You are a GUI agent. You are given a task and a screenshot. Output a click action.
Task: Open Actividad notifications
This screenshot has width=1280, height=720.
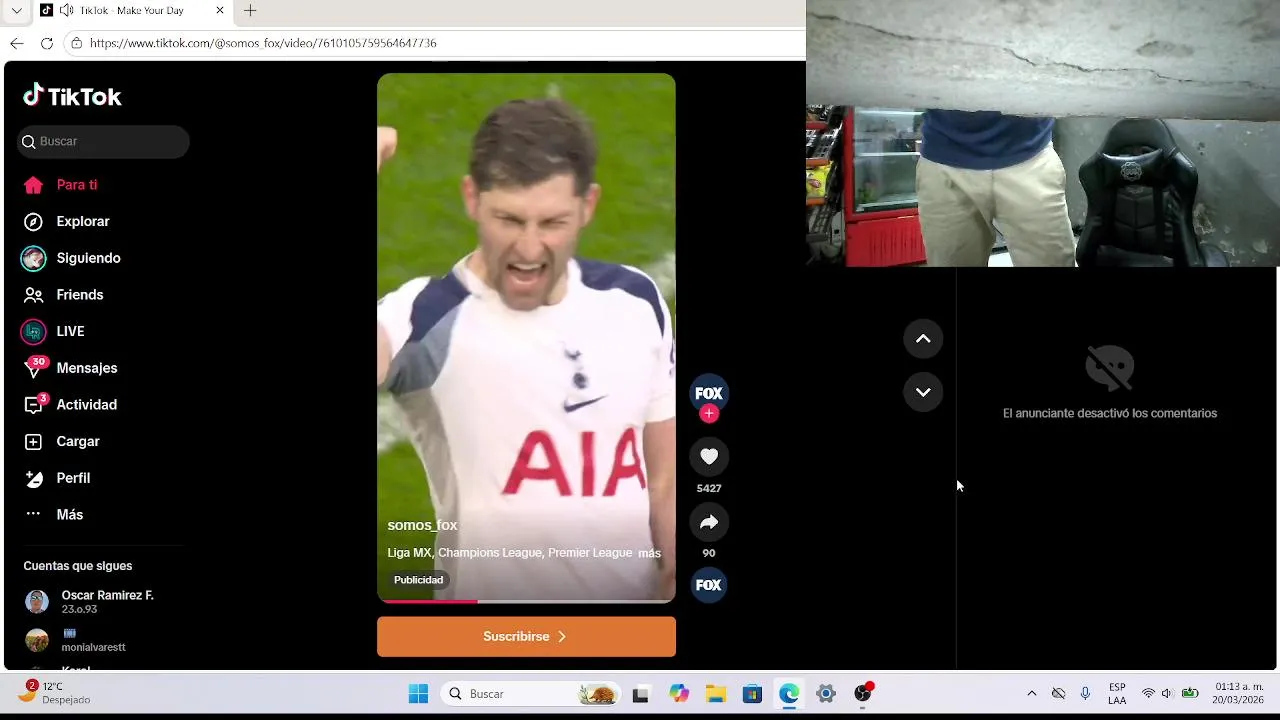(x=70, y=405)
